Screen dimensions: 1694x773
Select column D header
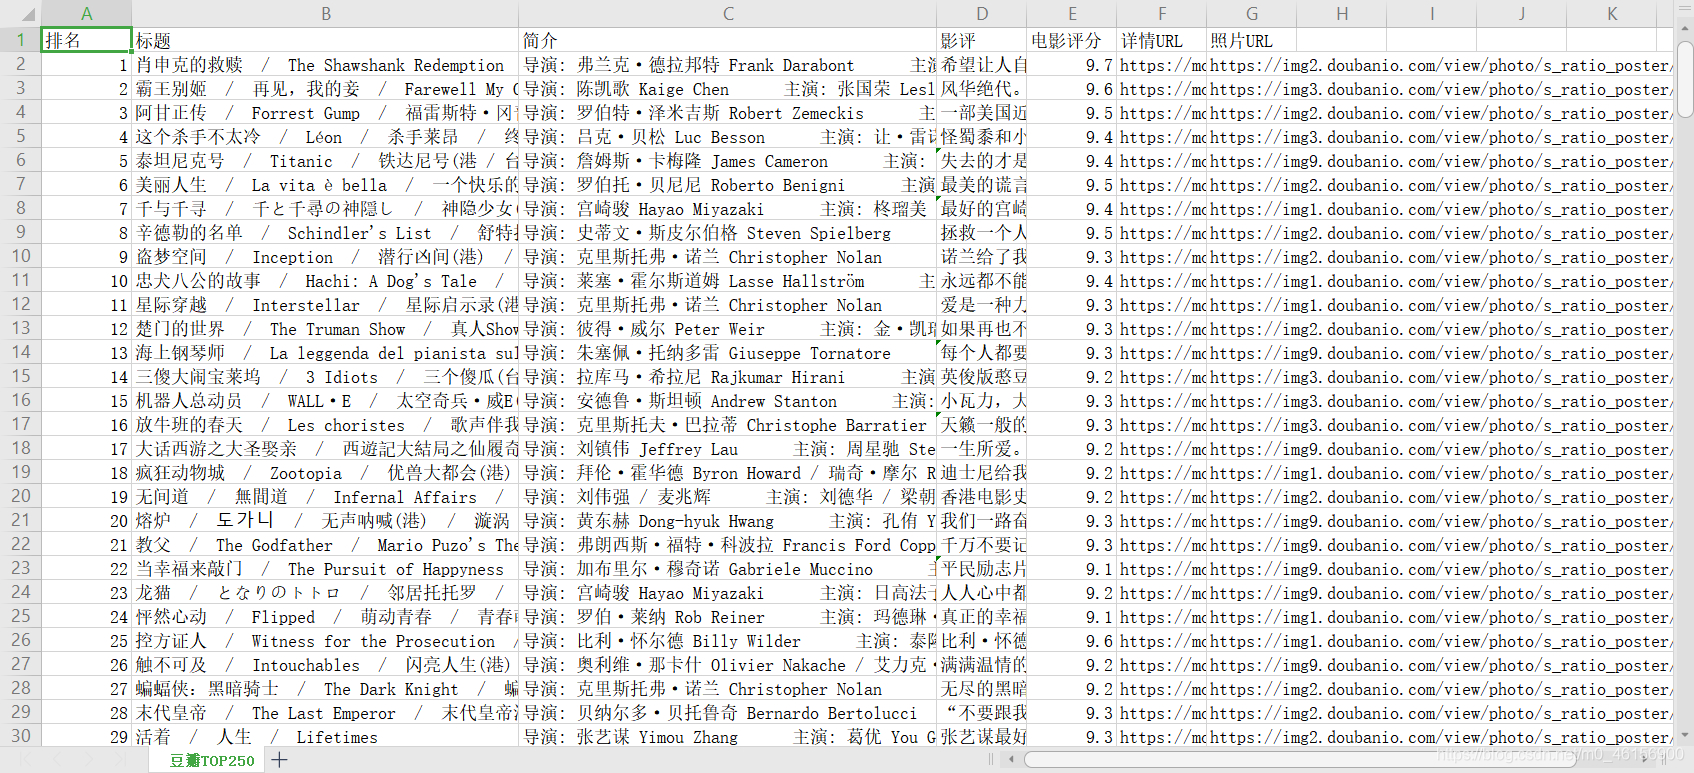click(x=982, y=14)
